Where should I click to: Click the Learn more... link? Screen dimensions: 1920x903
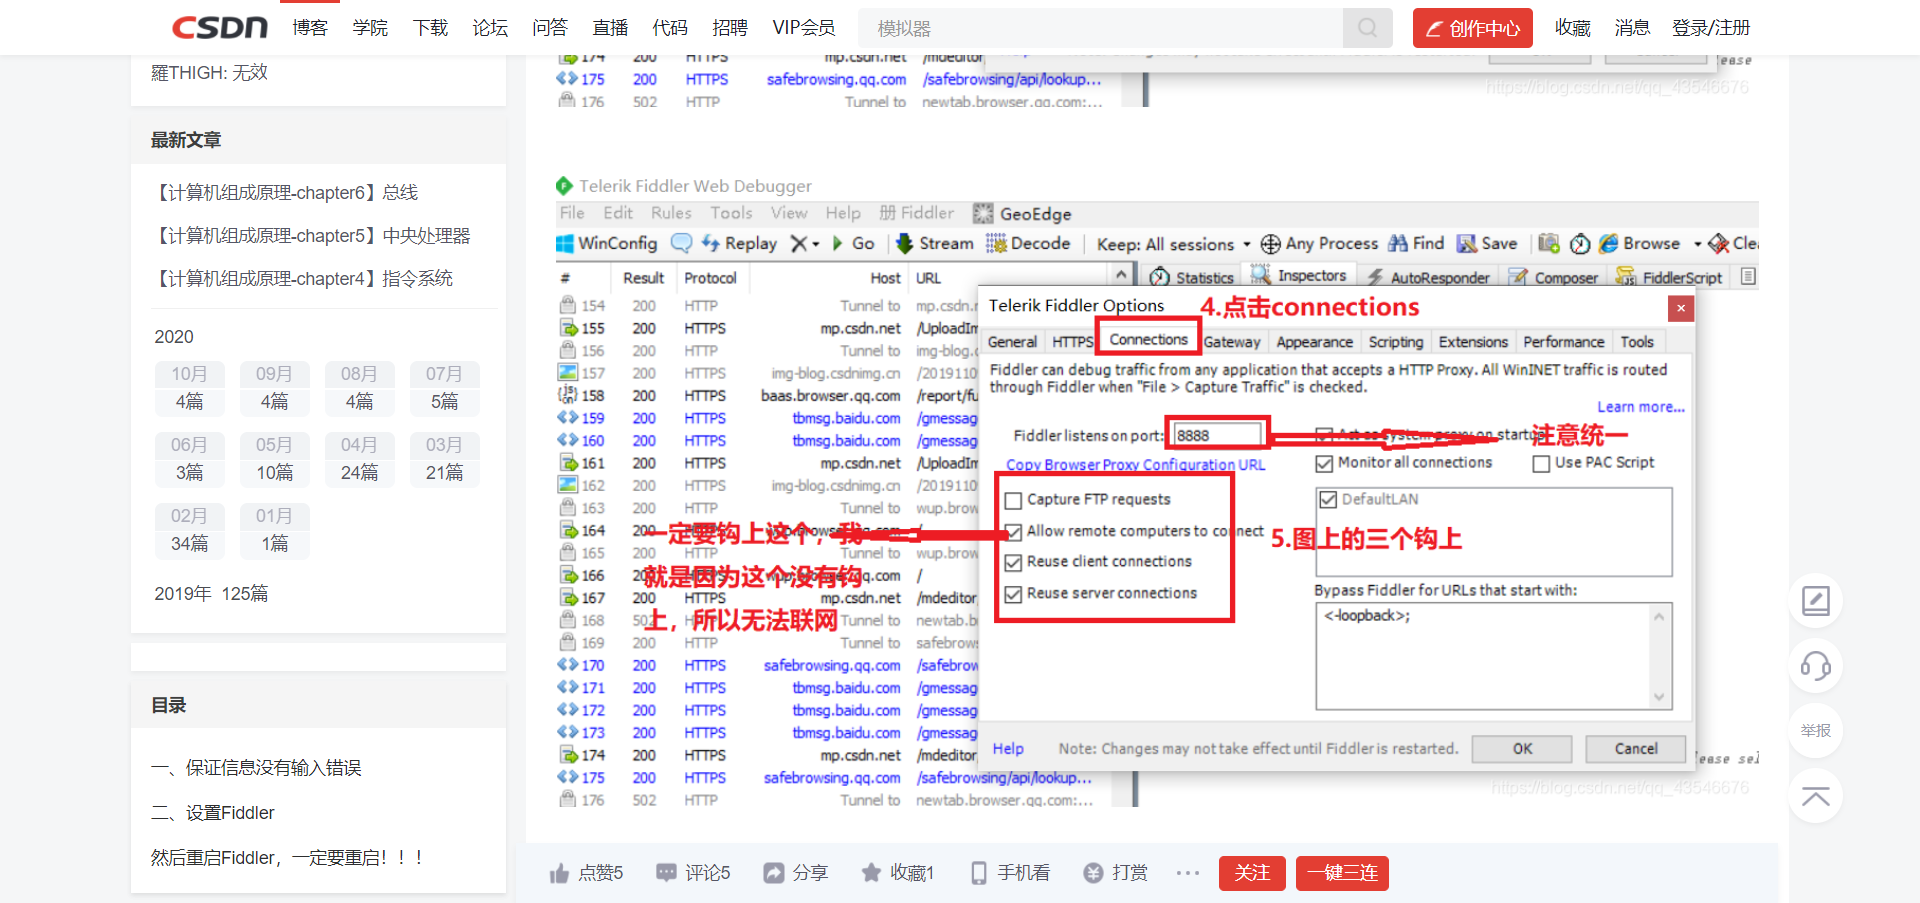coord(1640,407)
